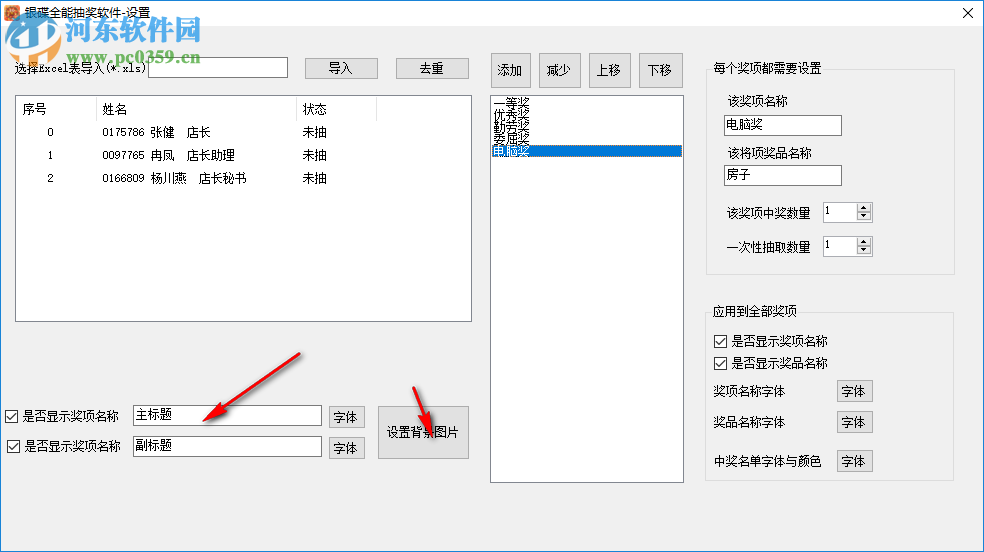Screen dimensions: 984x552
Task: Click 未抽 status in 张健's row
Action: click(x=314, y=132)
